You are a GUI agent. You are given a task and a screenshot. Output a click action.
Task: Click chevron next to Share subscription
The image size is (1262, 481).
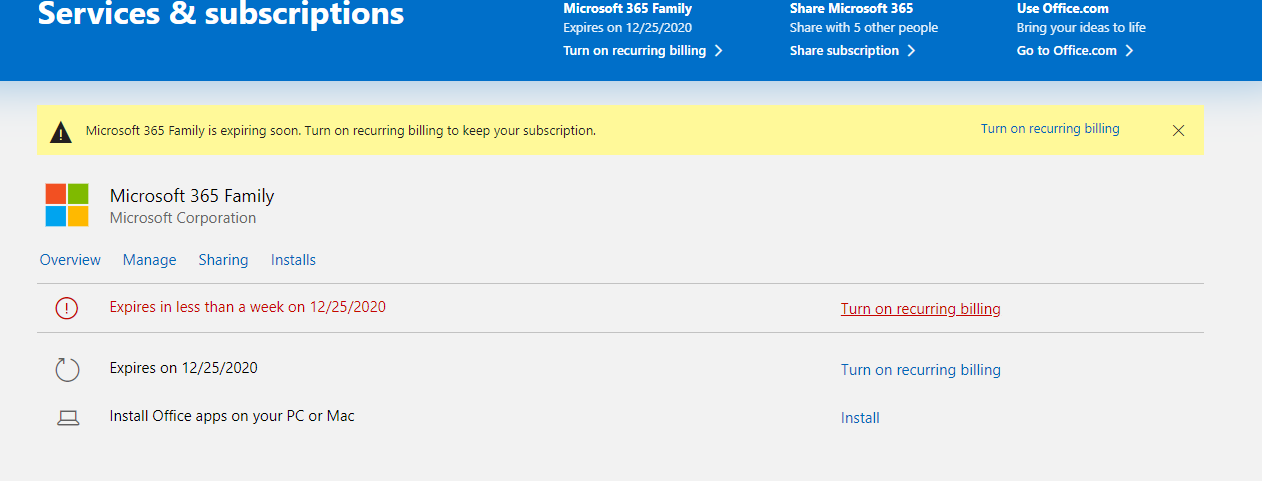pyautogui.click(x=911, y=51)
